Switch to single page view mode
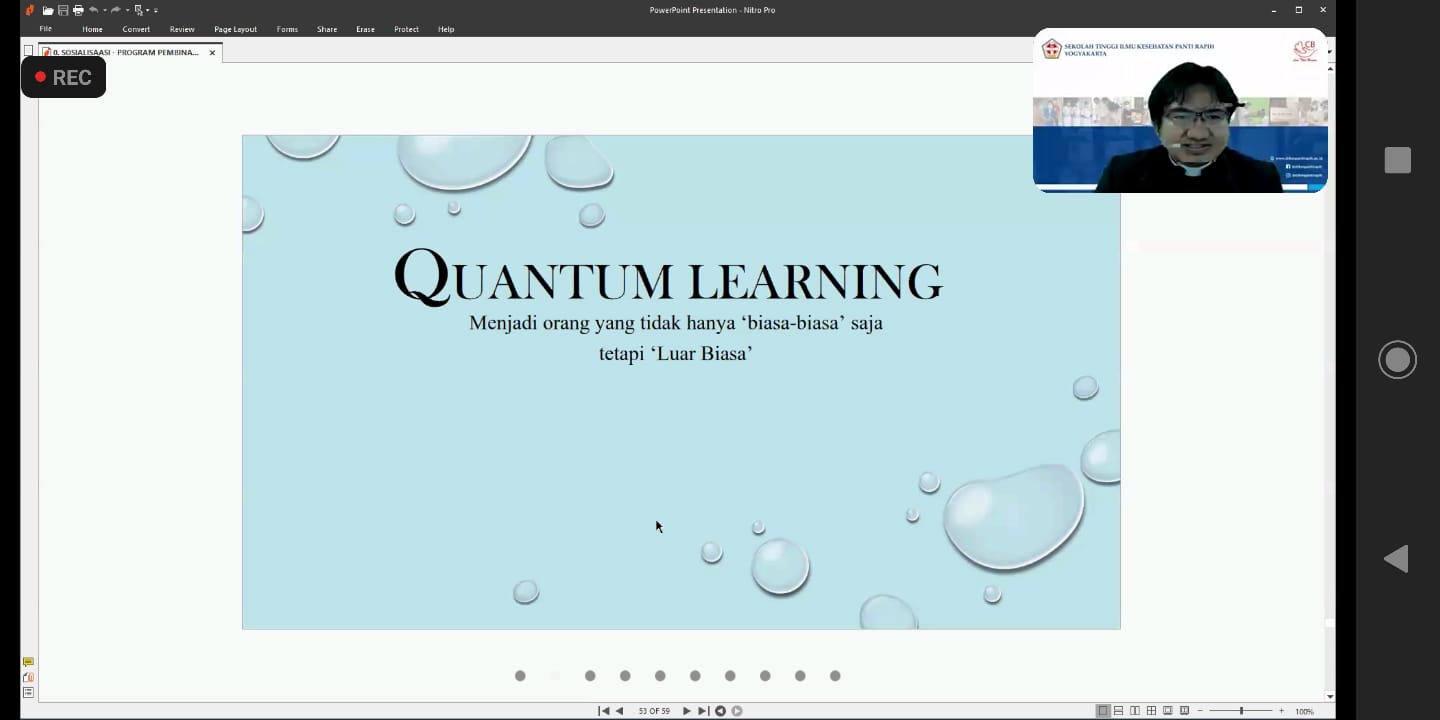The height and width of the screenshot is (720, 1440). pos(1102,711)
